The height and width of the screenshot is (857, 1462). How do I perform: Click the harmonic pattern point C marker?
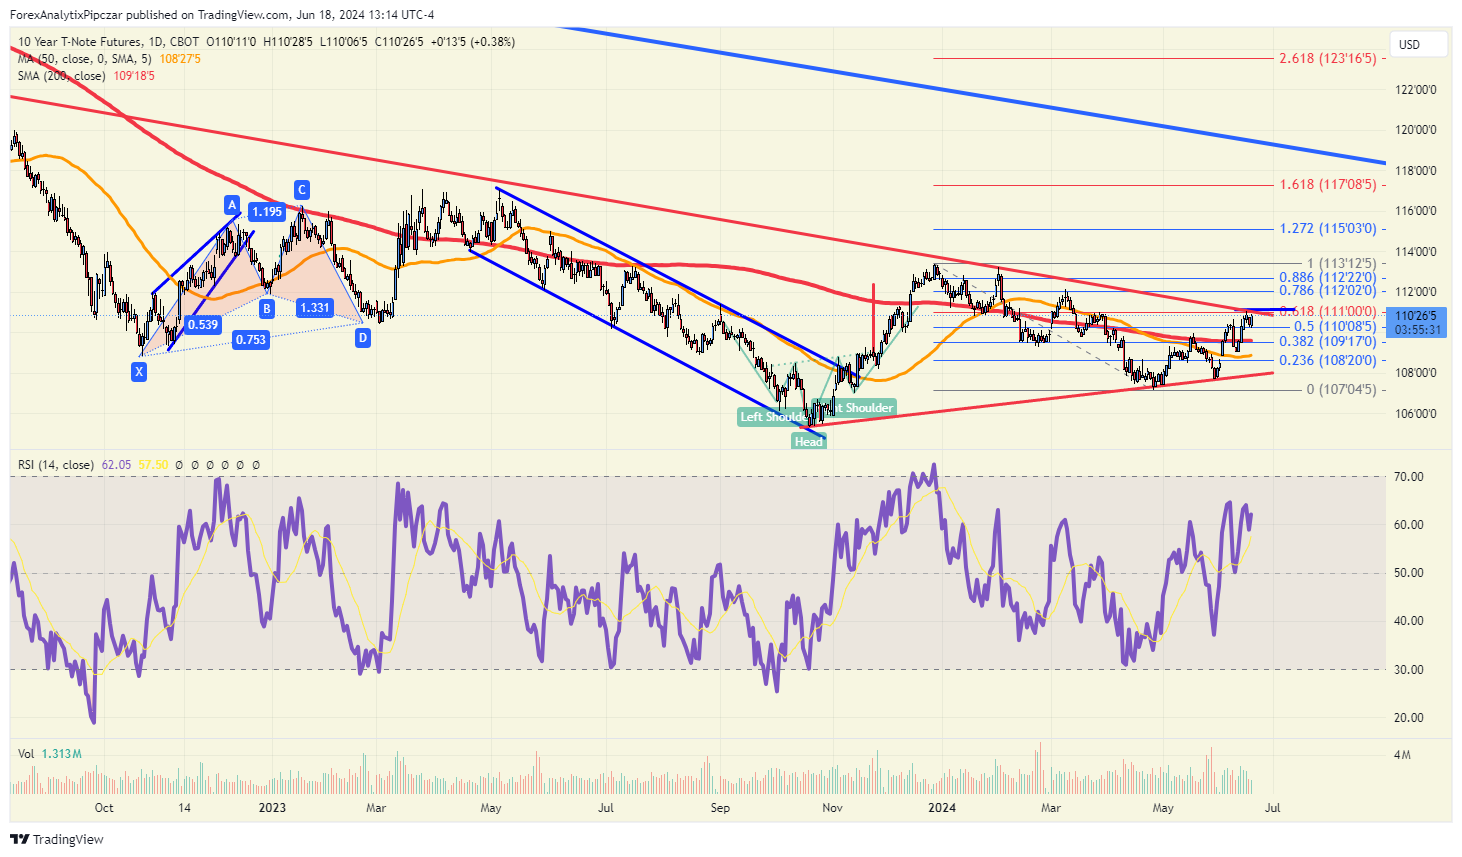301,190
